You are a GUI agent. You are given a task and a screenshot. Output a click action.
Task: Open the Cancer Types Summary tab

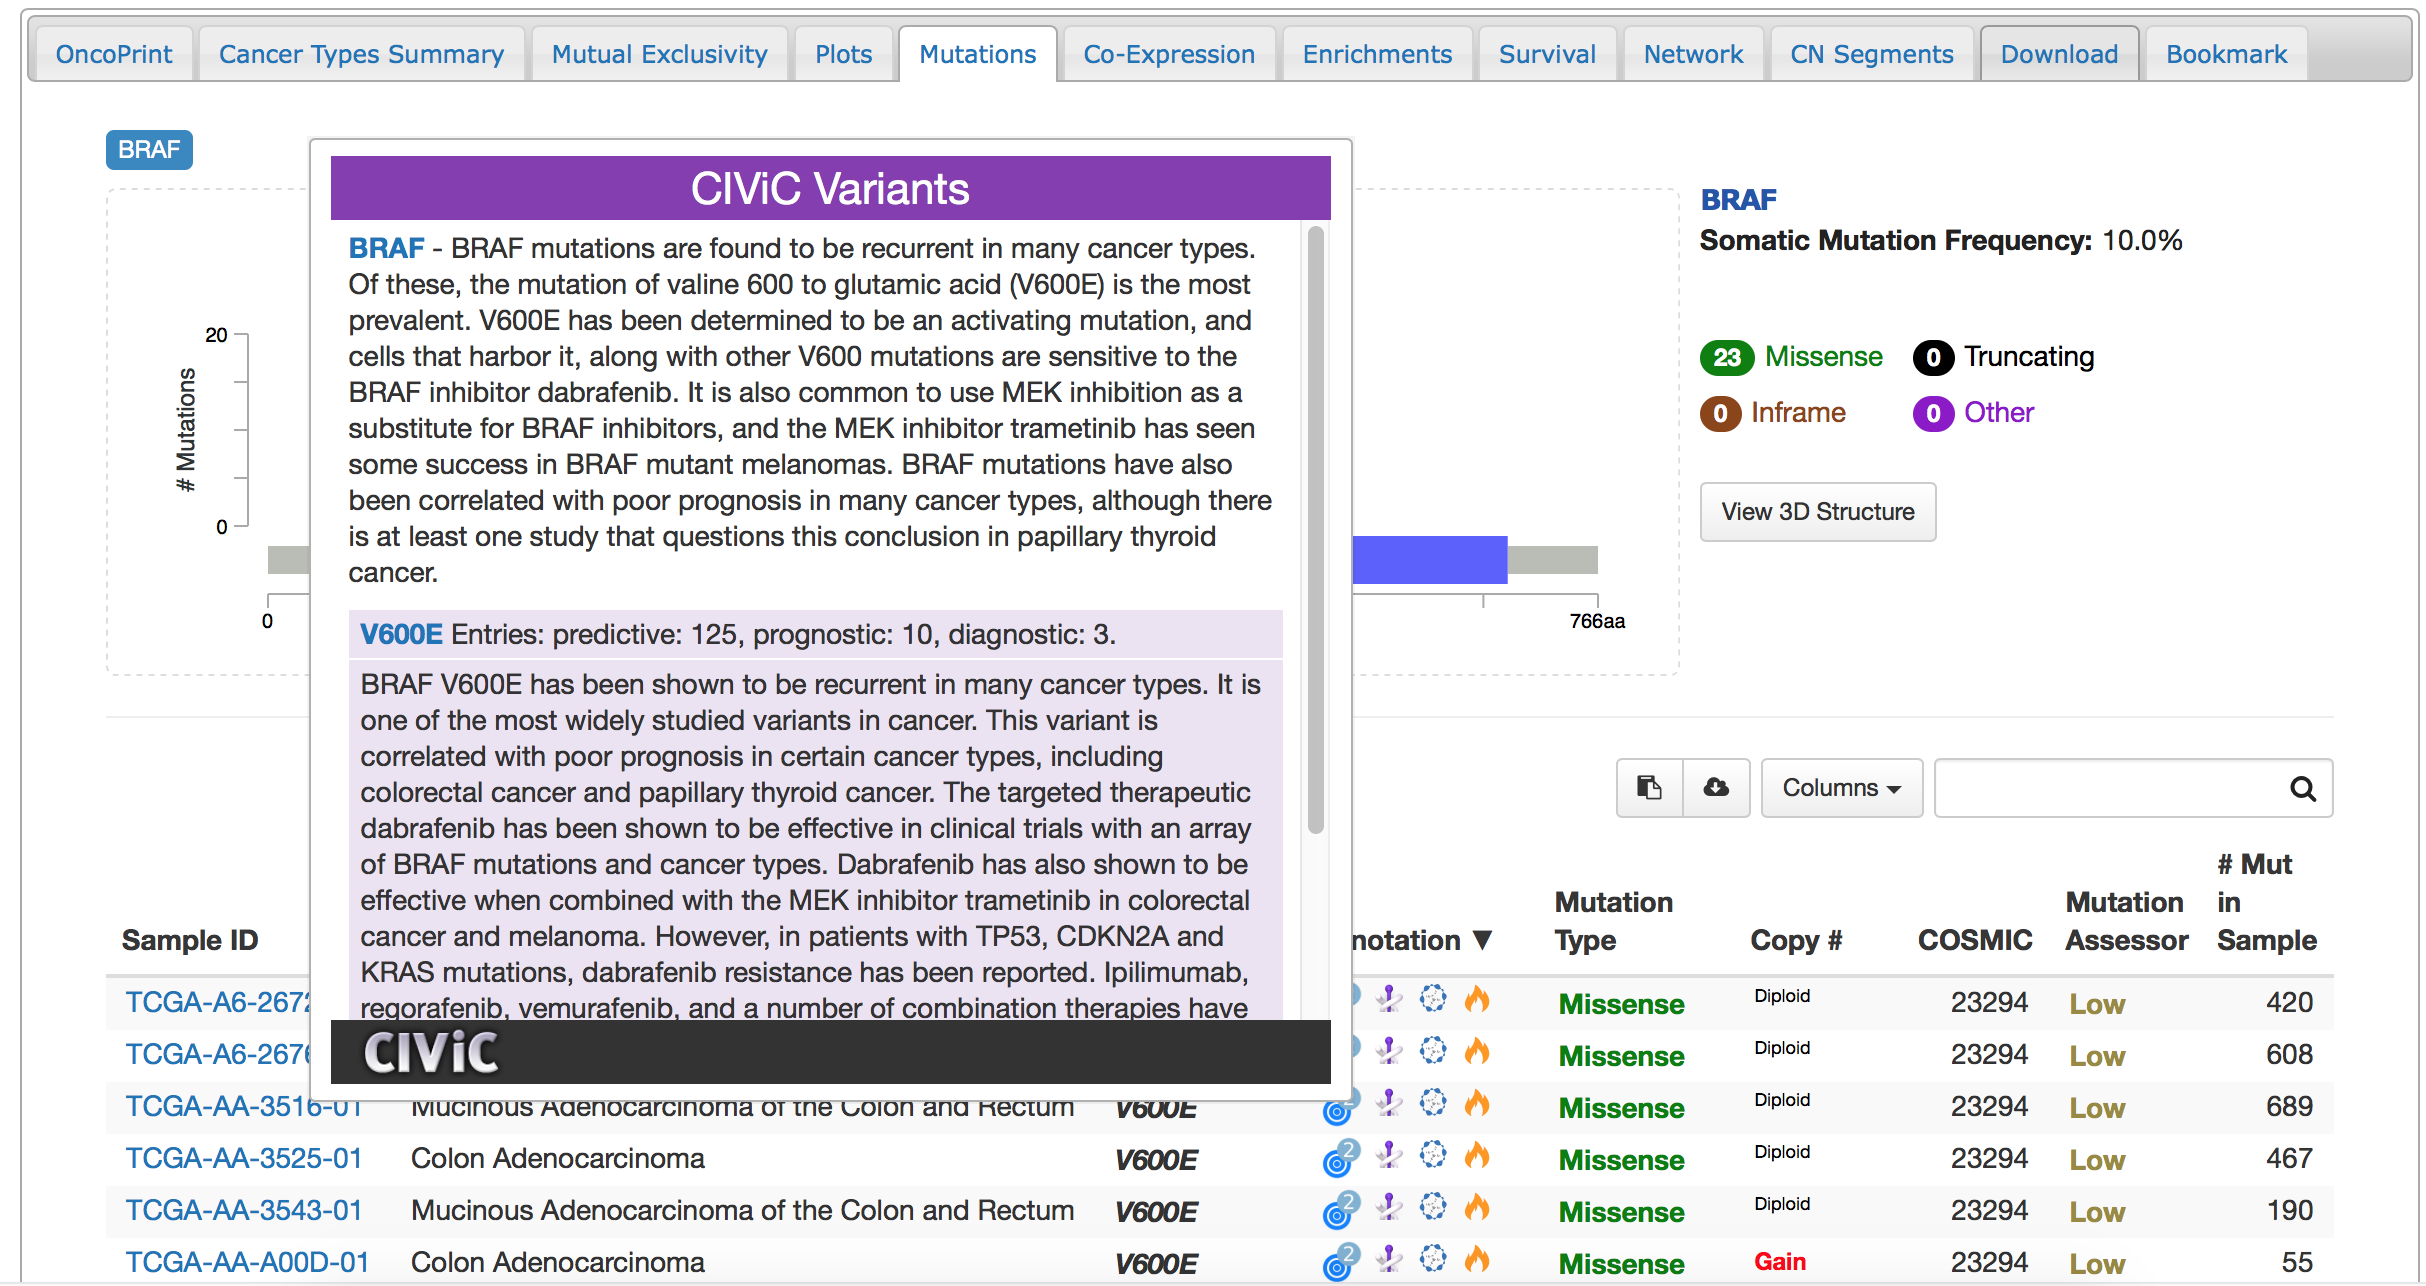361,54
